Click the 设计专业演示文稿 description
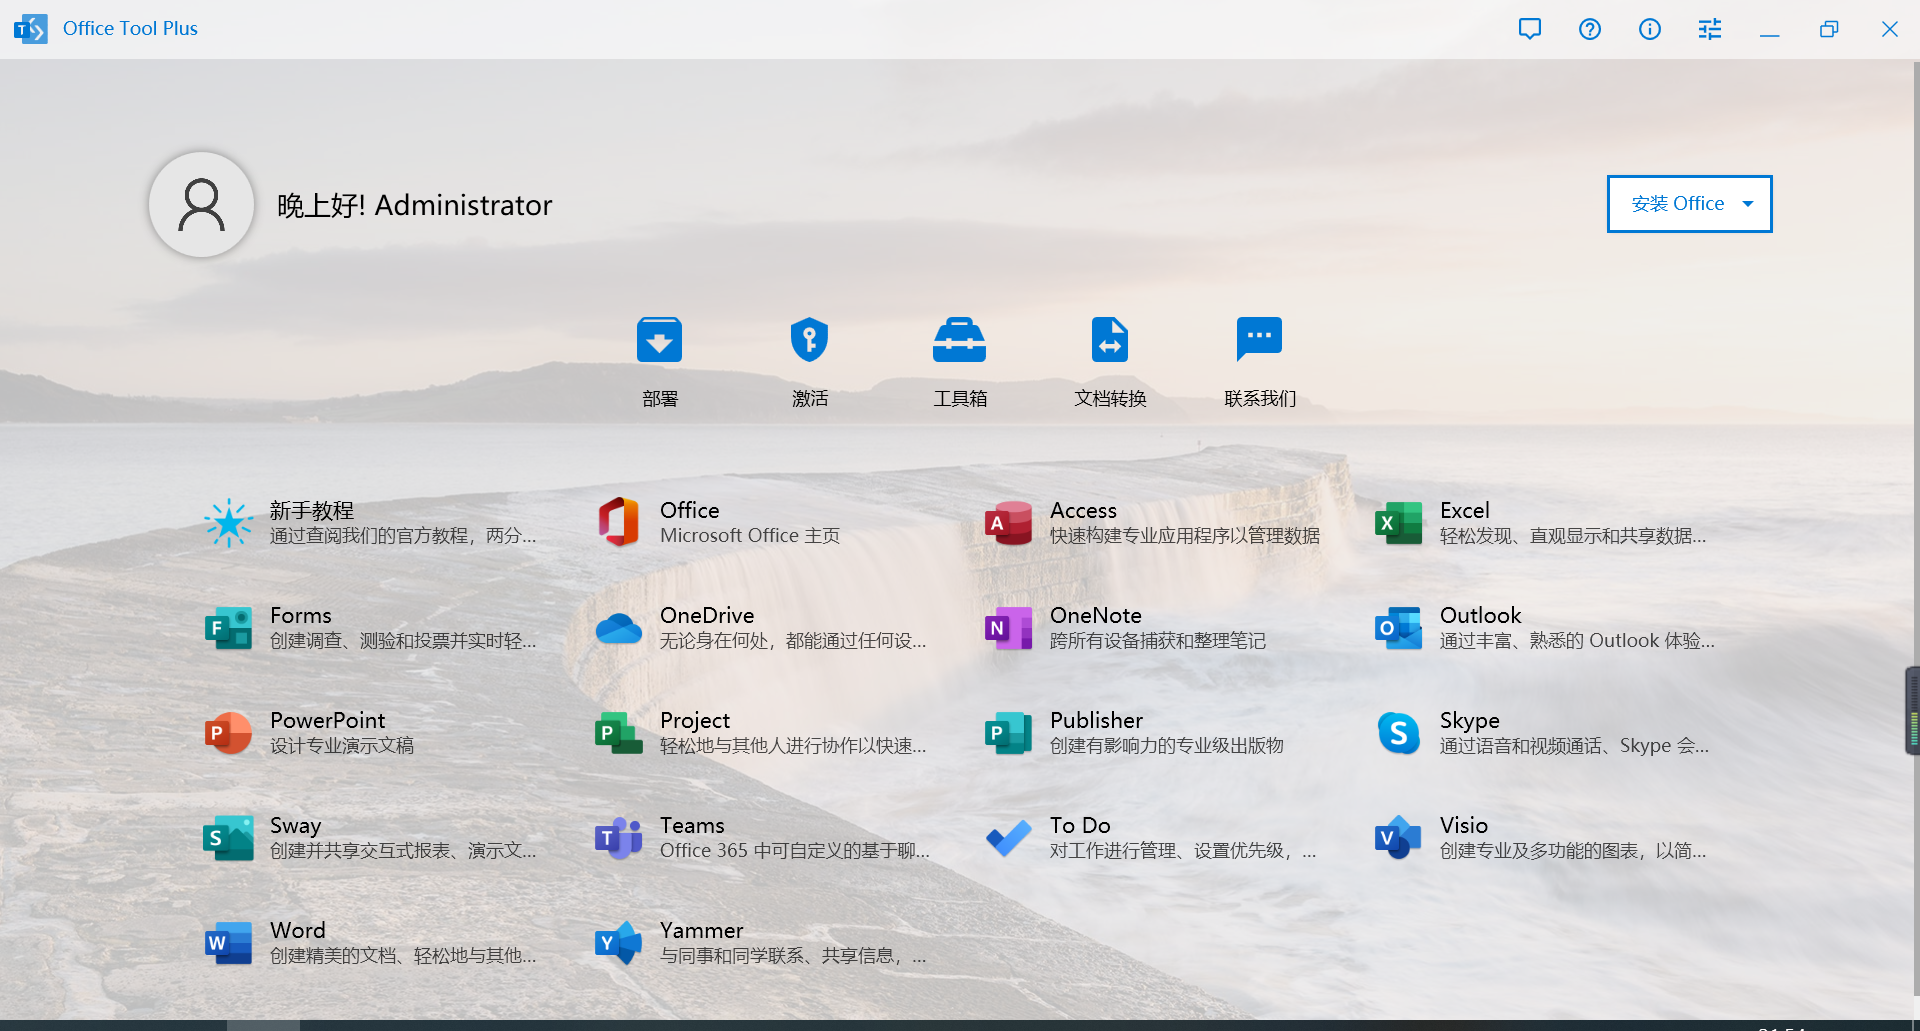Screen dimensions: 1920x1031 click(342, 746)
